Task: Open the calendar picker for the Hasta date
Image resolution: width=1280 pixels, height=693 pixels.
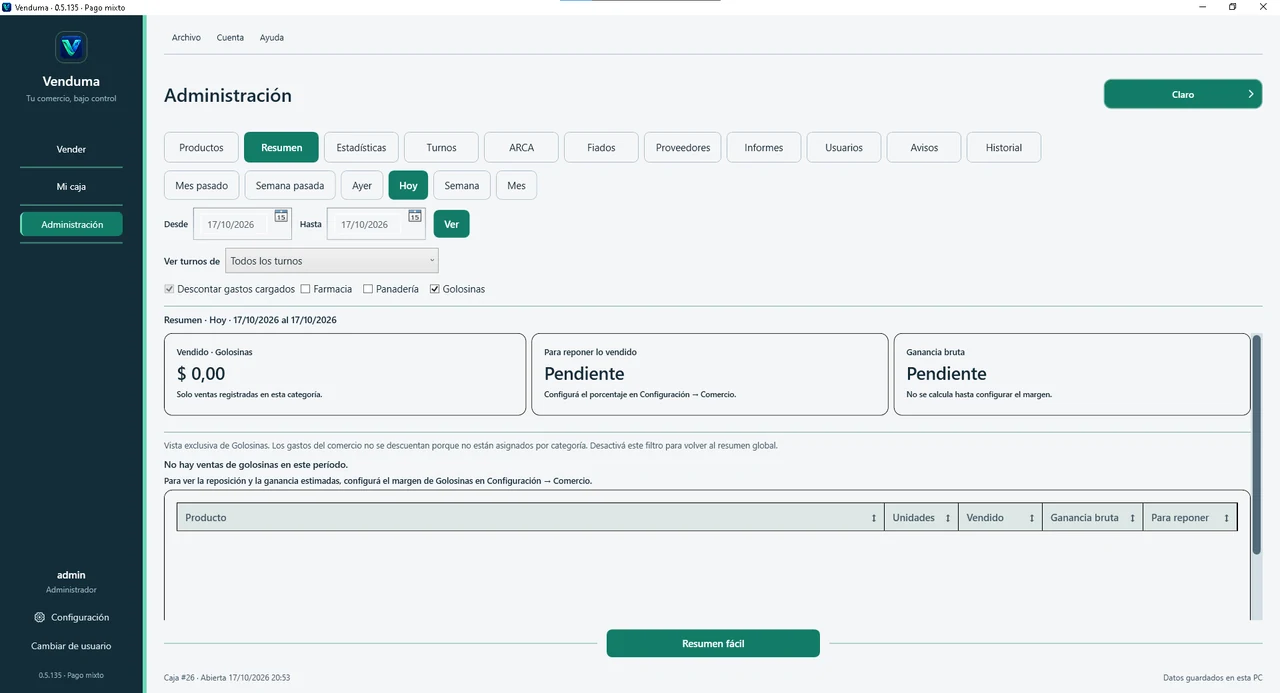Action: point(415,216)
